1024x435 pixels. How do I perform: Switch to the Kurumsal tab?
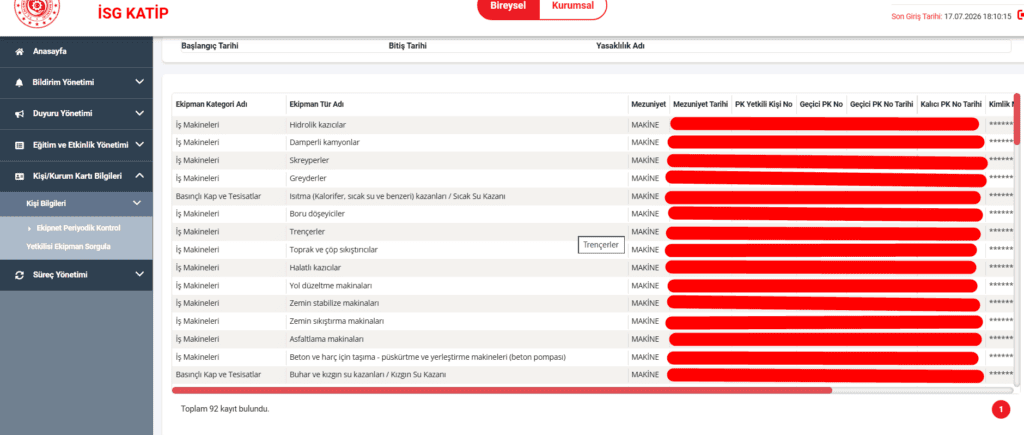573,6
